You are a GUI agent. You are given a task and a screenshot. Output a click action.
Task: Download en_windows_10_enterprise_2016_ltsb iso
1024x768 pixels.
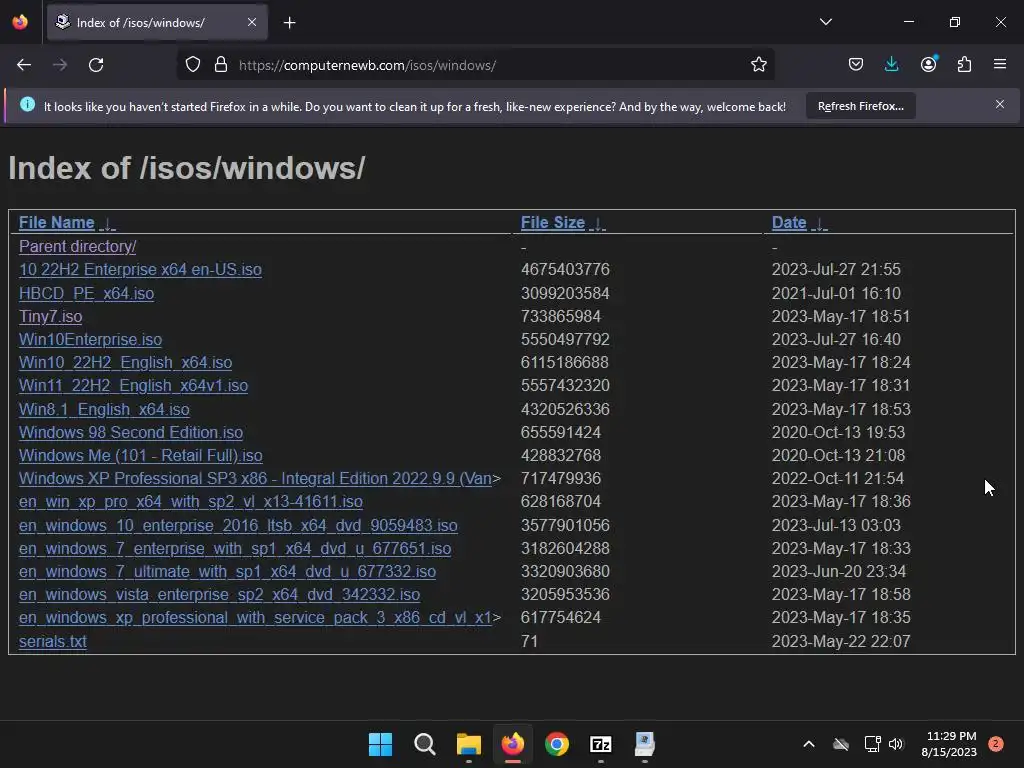coord(238,525)
